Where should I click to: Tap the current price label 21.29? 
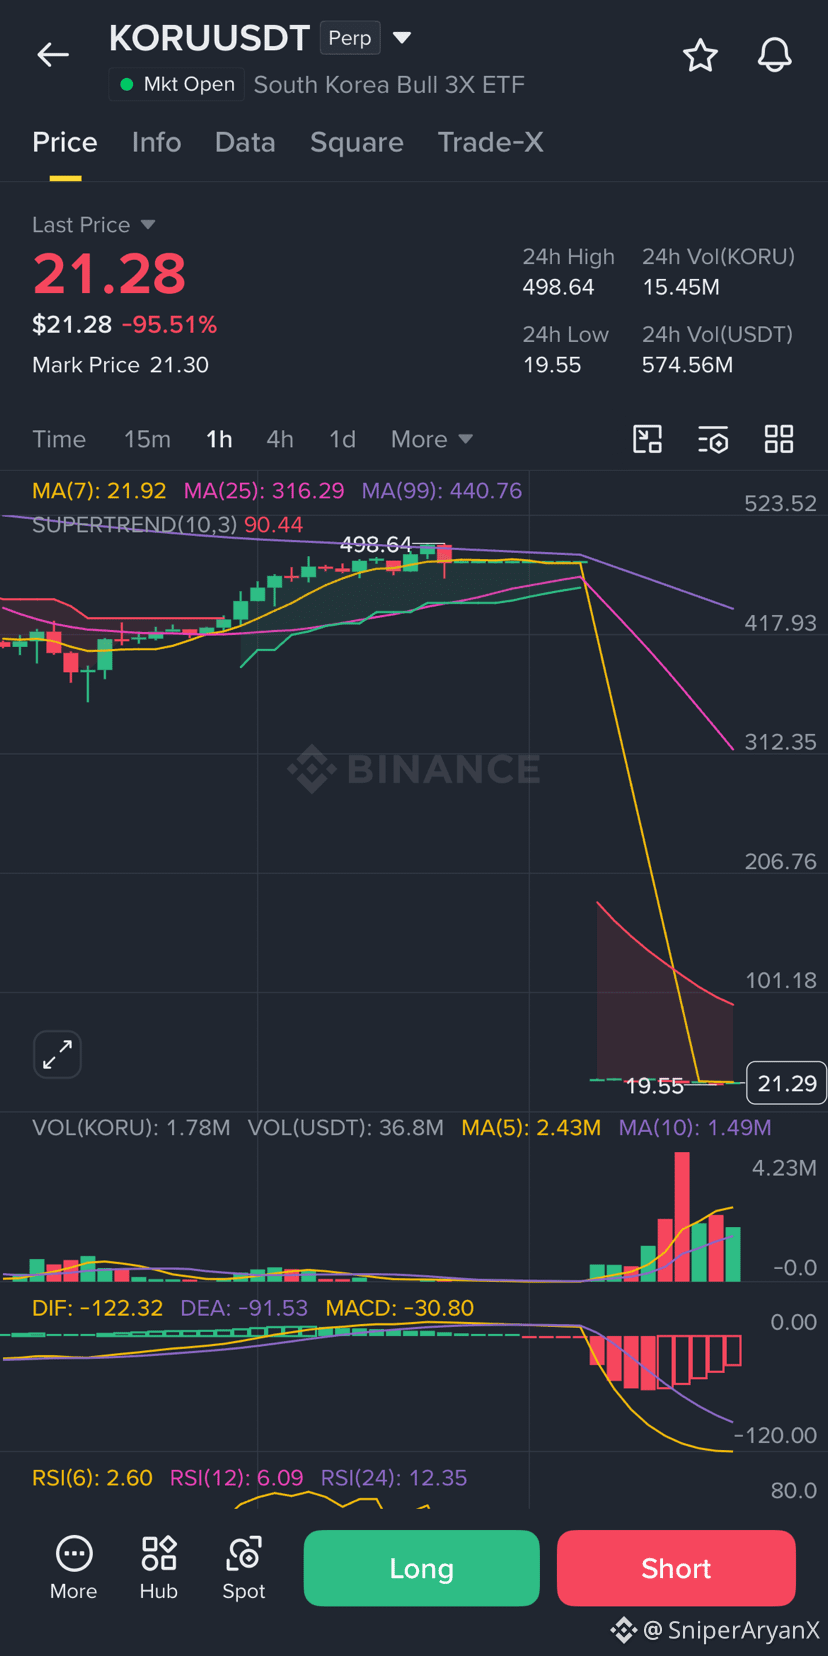click(786, 1083)
